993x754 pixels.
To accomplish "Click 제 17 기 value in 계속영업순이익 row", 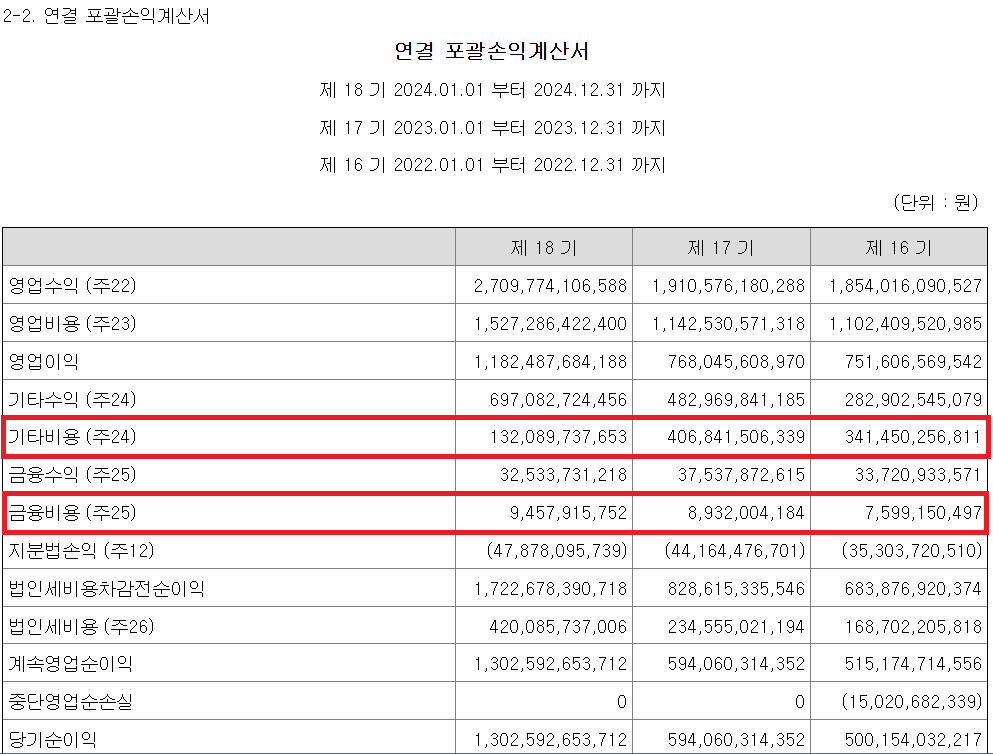I will (736, 663).
